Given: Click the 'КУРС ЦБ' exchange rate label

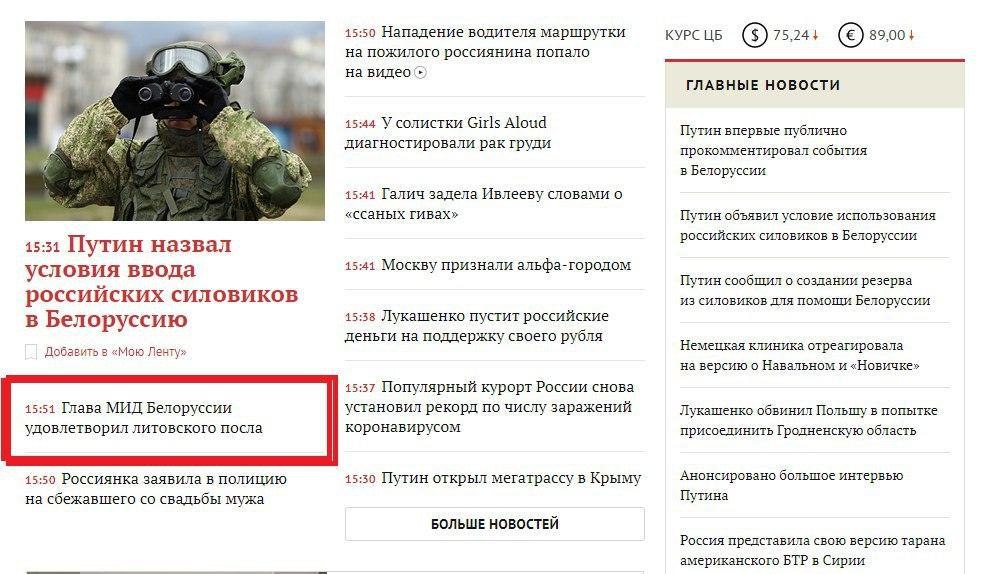Looking at the screenshot, I should click(693, 36).
